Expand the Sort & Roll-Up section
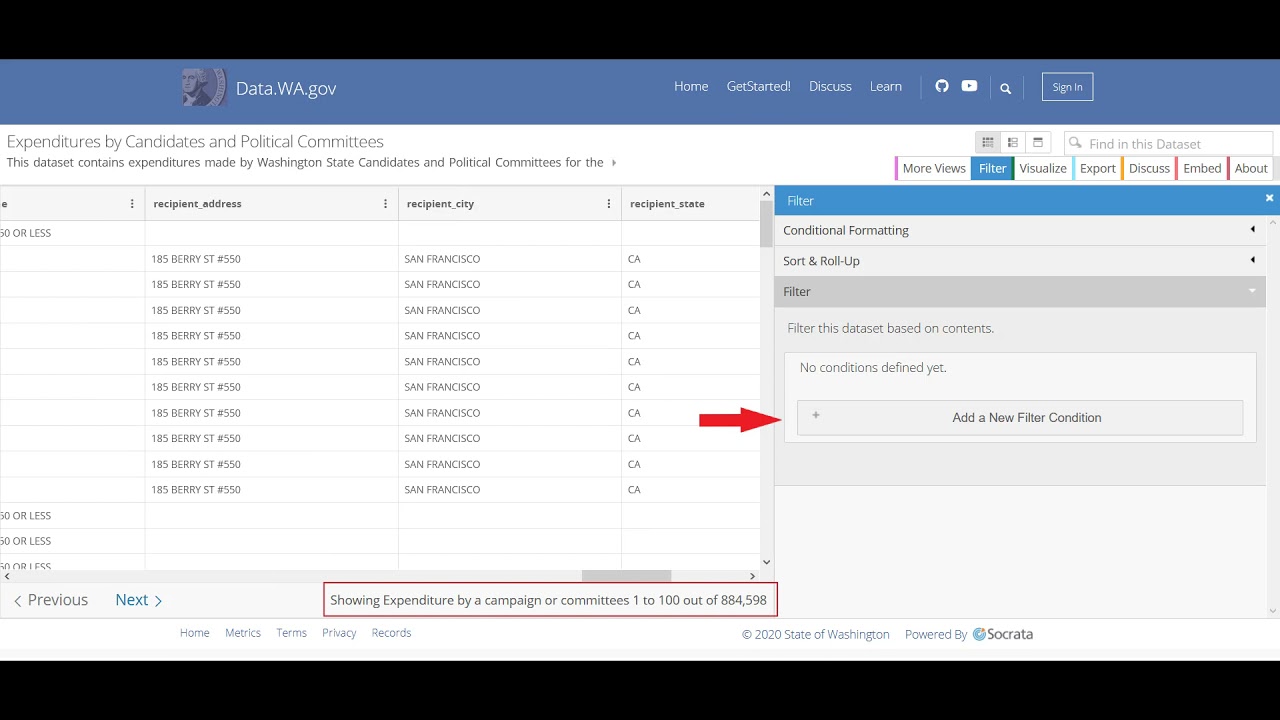The image size is (1280, 720). tap(1020, 261)
